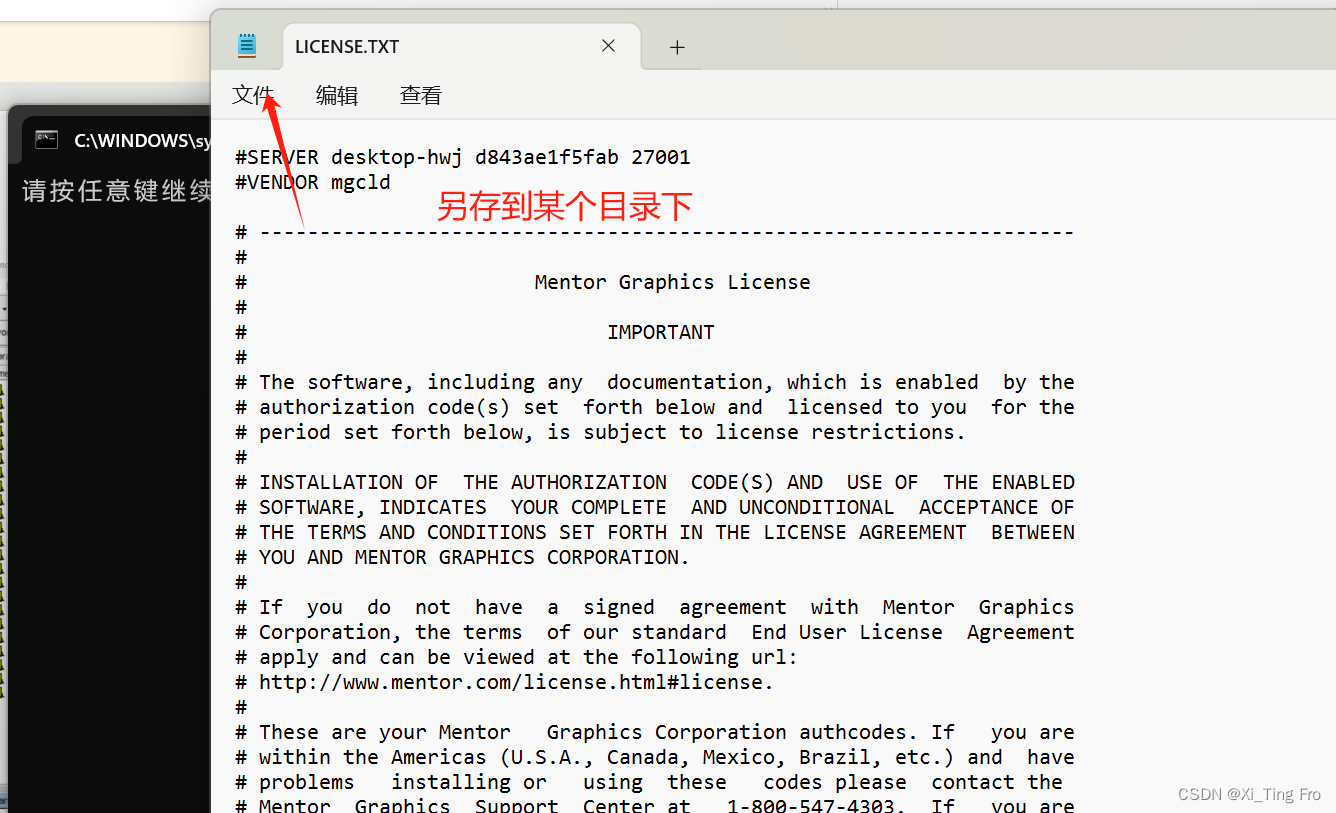Click the 请按任意键继续 text in the console
Screen dimensions: 1336x813
pyautogui.click(x=116, y=190)
